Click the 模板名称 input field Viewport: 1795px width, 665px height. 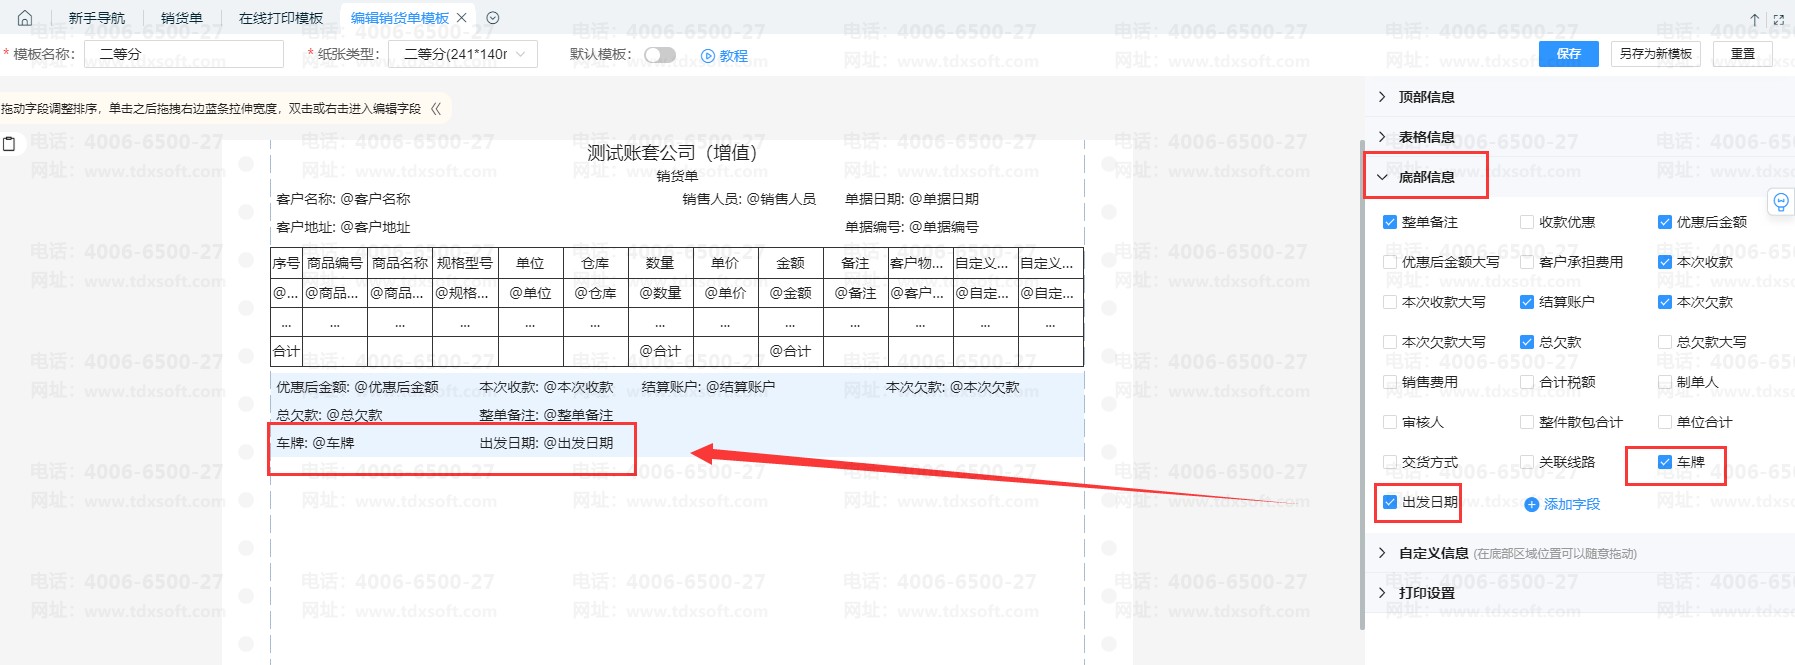tap(184, 54)
